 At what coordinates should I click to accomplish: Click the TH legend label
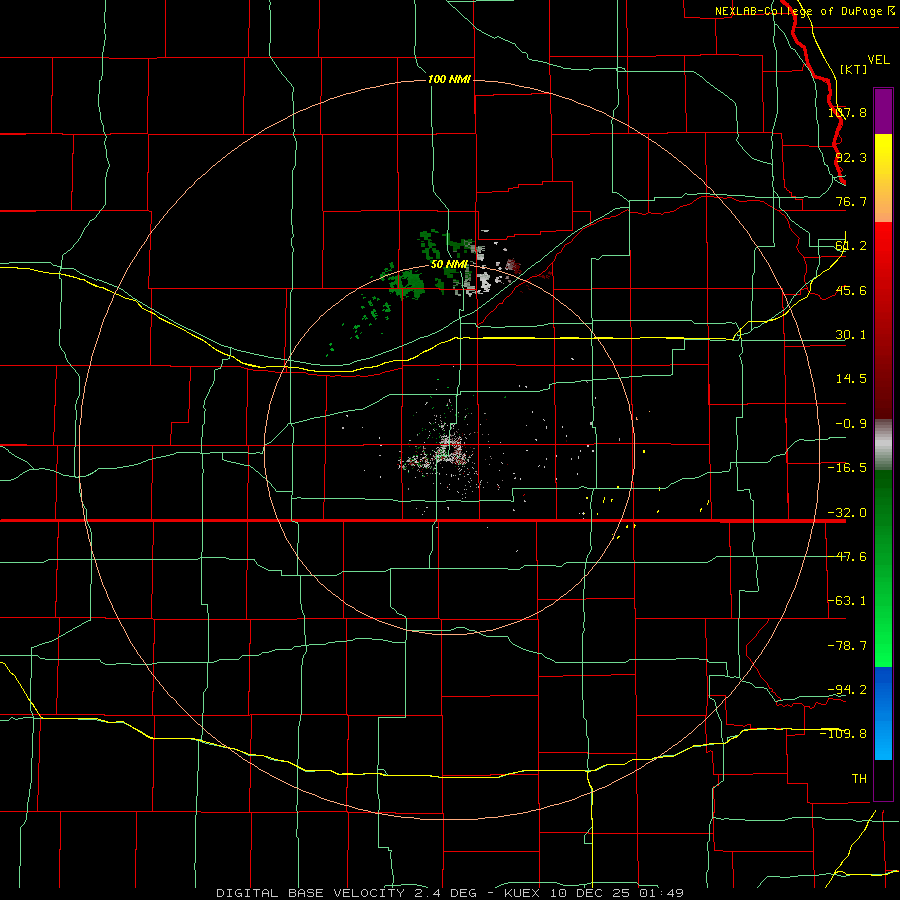tap(859, 778)
